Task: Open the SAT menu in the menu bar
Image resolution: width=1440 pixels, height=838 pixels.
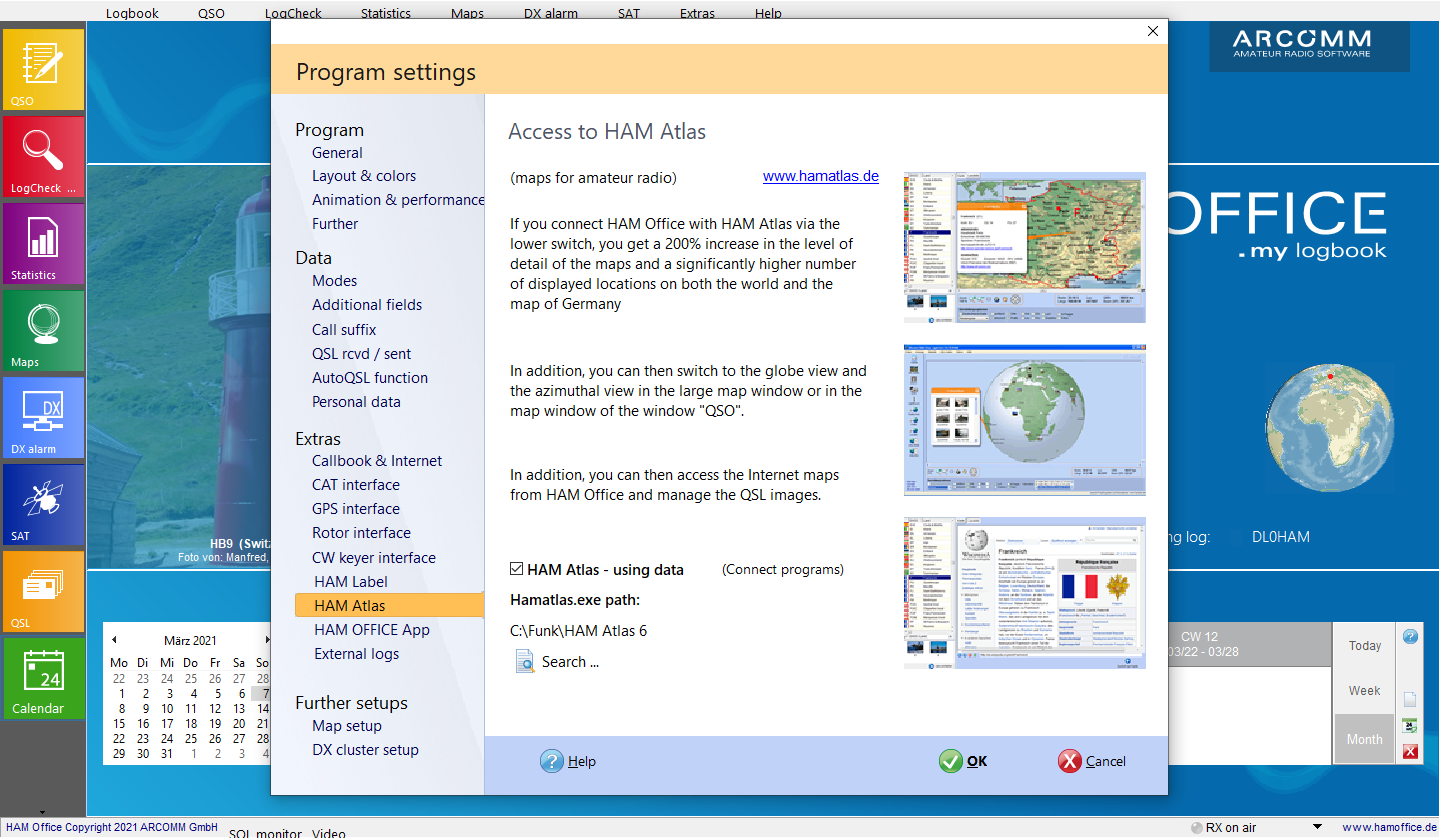Action: [628, 14]
